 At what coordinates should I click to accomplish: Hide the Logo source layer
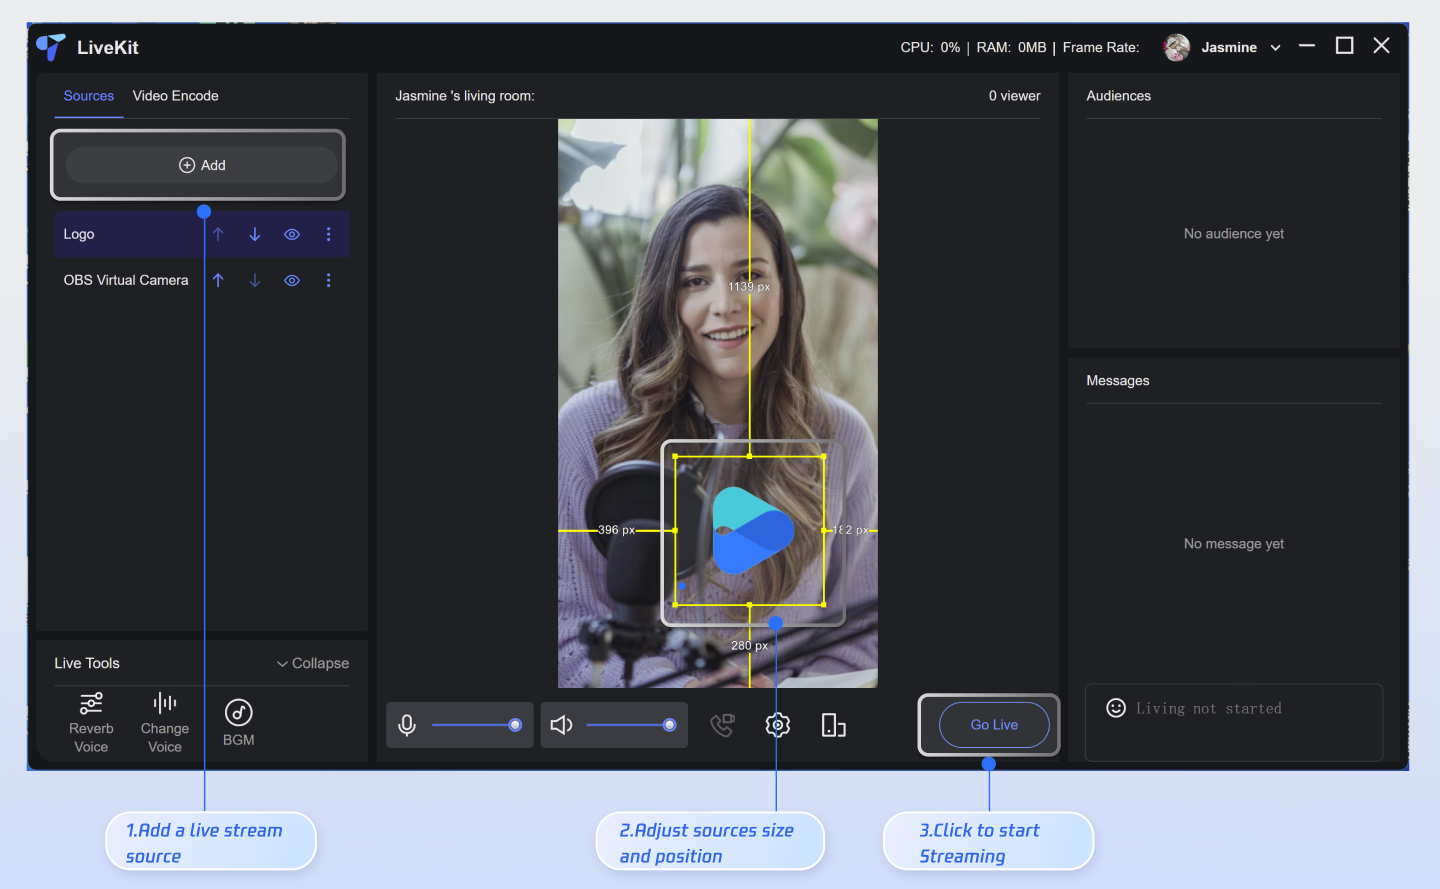[x=292, y=234]
